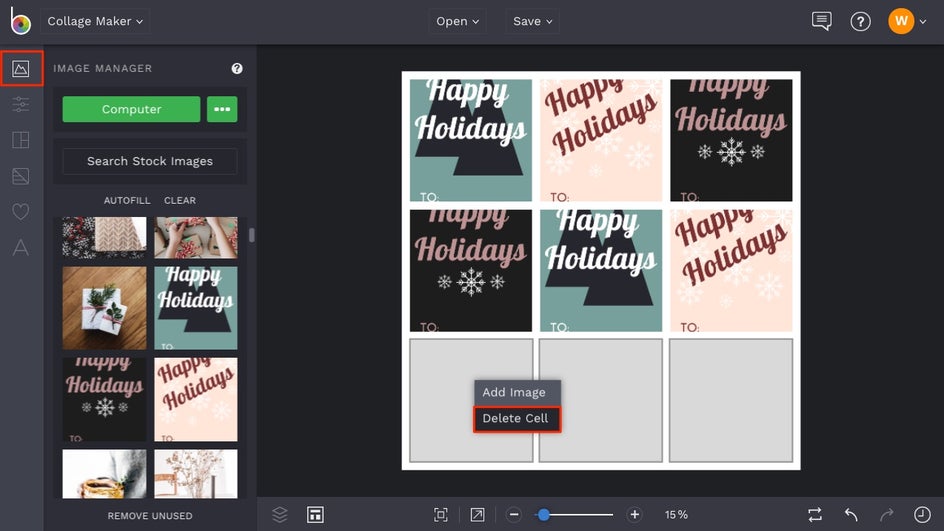Click REMOVE UNUSED
Viewport: 944px width, 531px height.
point(150,516)
